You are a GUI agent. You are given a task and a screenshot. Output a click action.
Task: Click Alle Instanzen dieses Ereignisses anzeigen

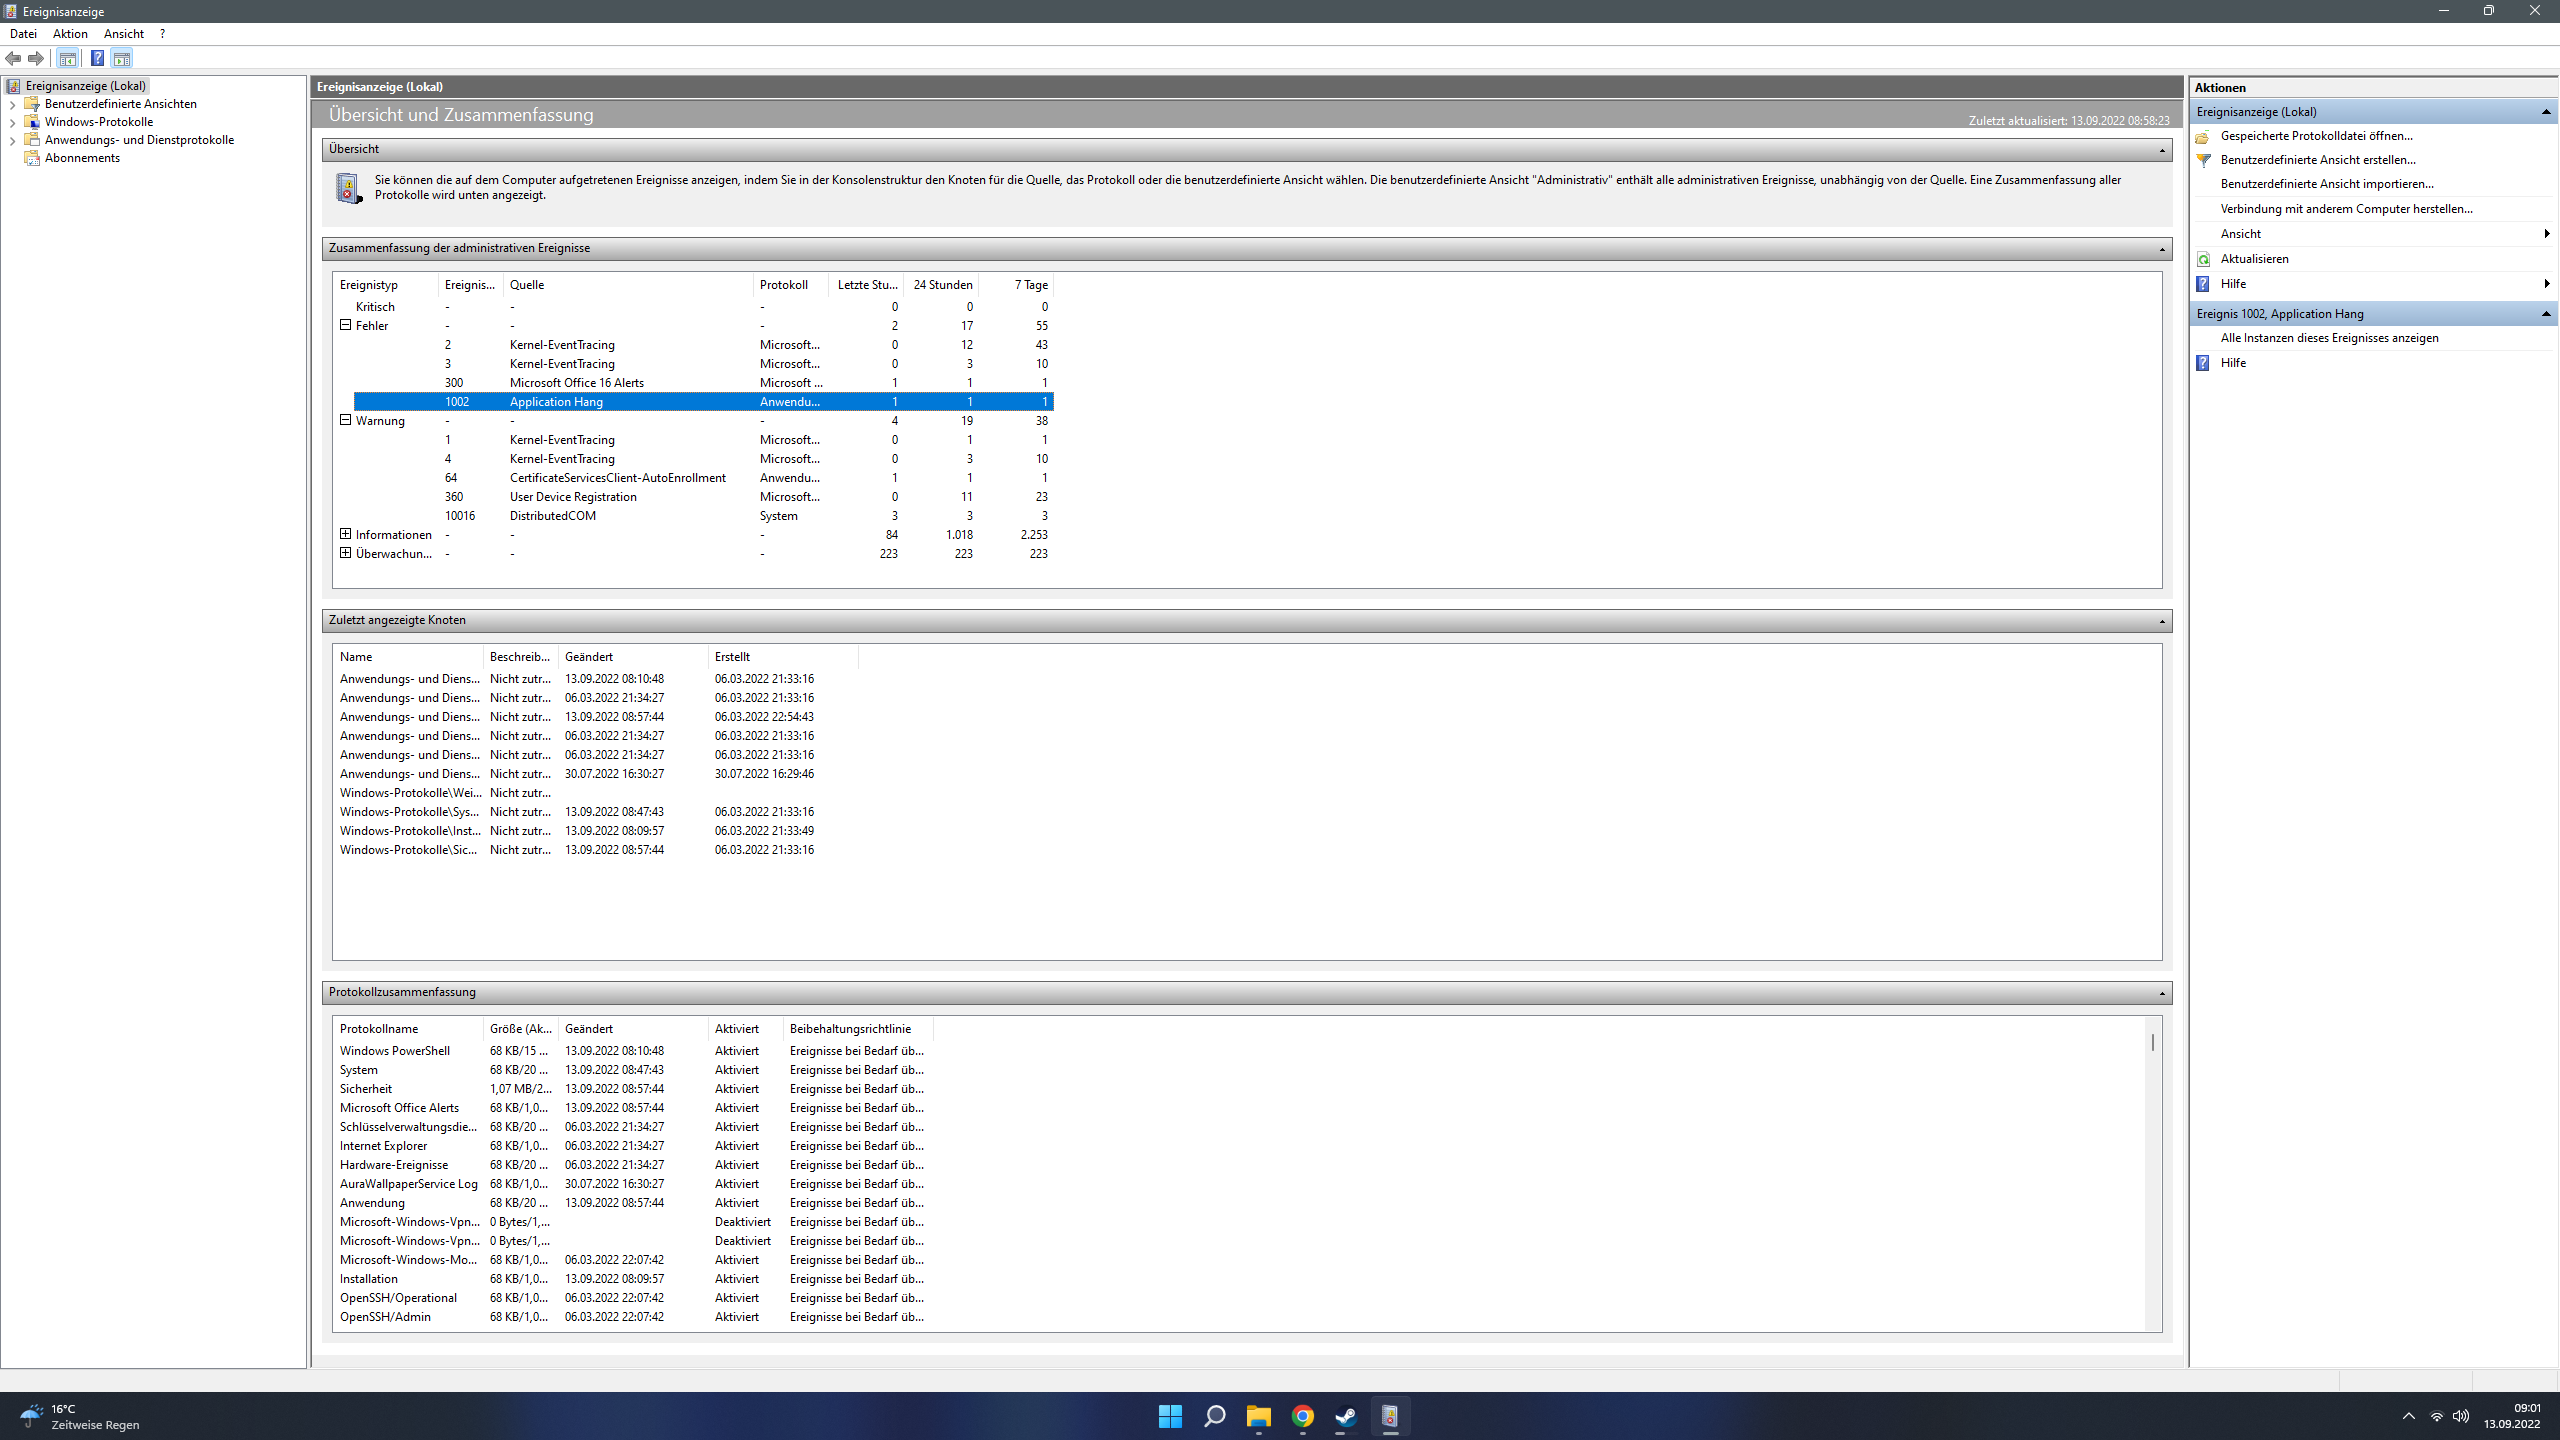[x=2329, y=338]
